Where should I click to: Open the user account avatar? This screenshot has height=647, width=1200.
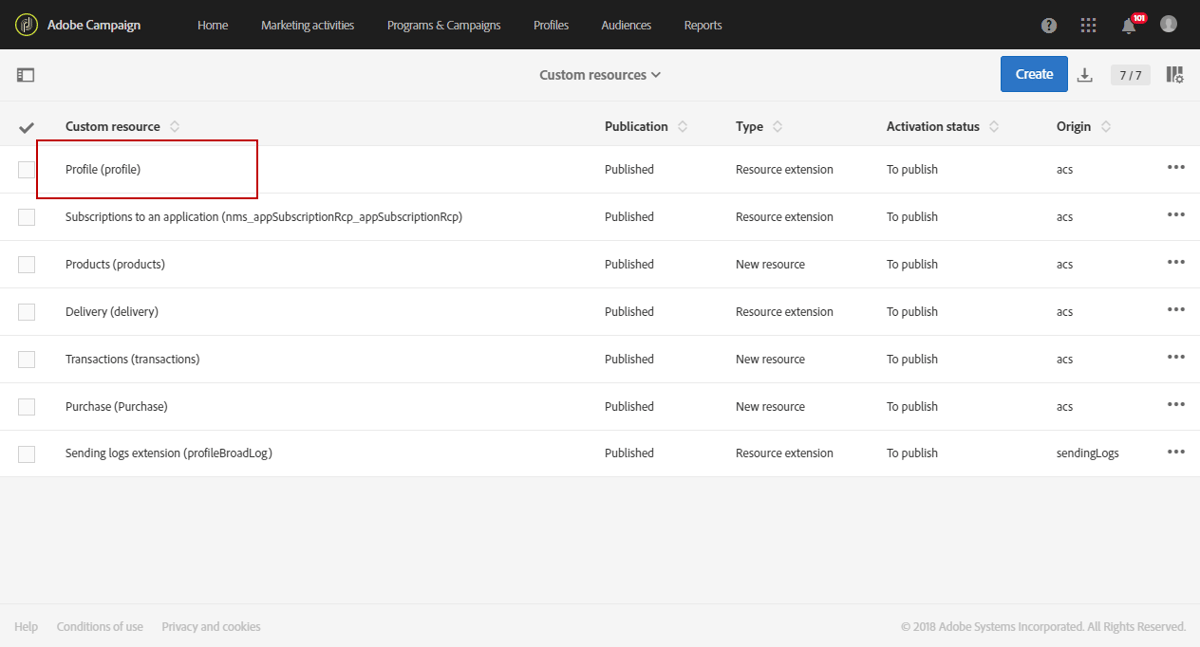click(x=1168, y=24)
